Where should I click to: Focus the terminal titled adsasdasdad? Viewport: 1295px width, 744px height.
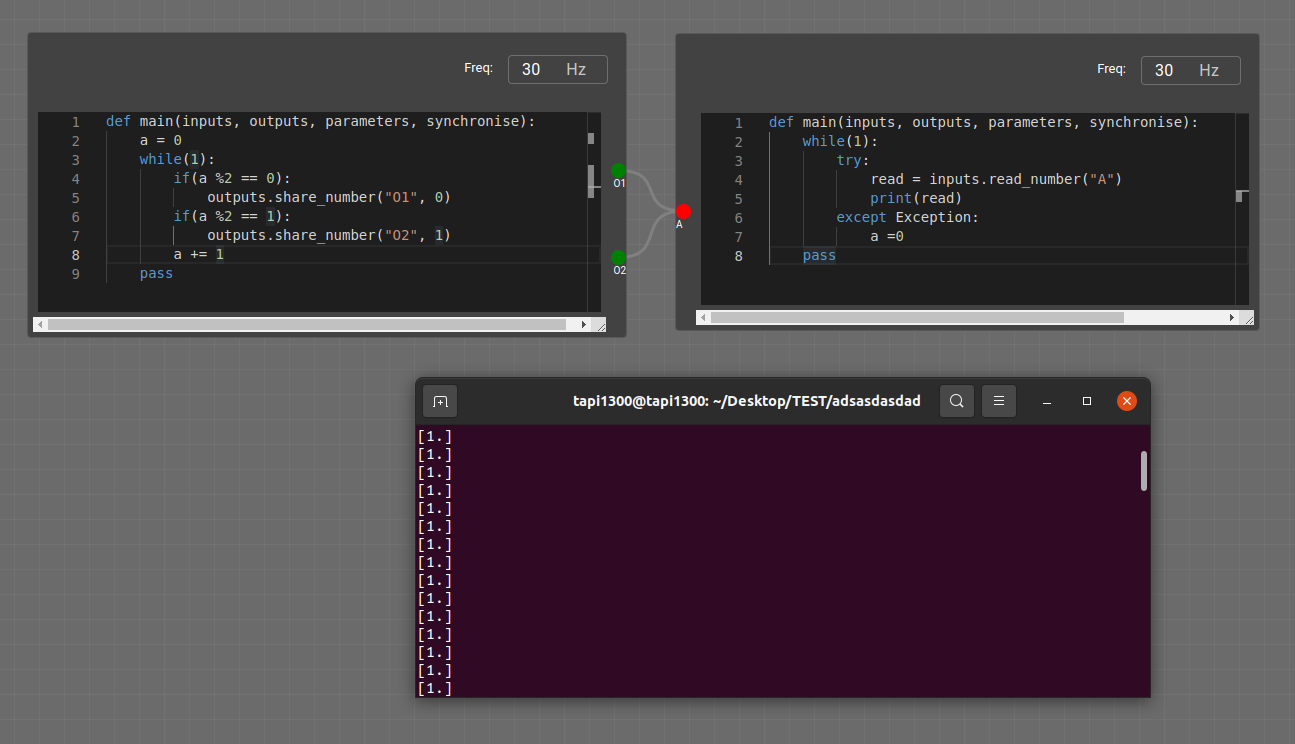pyautogui.click(x=747, y=400)
